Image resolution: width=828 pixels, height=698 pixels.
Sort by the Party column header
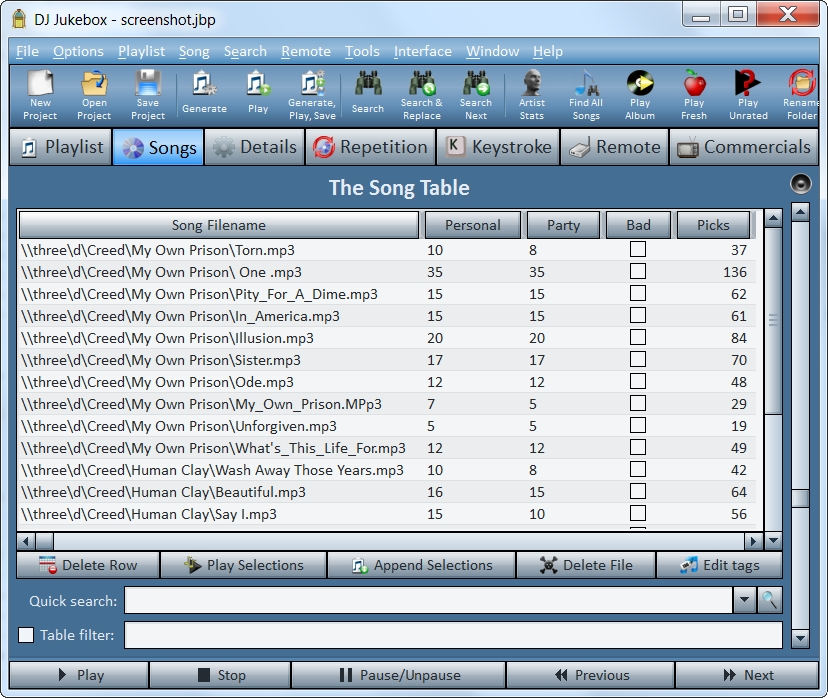(563, 225)
